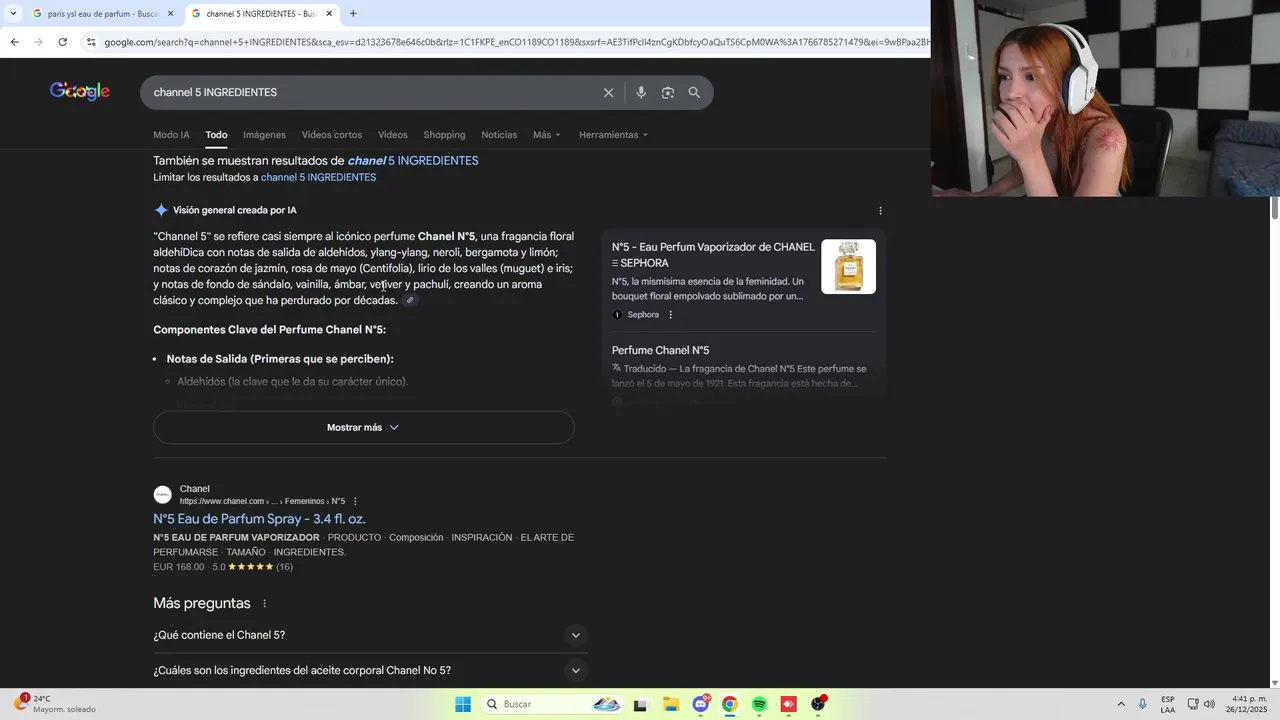Click the Chrome taskbar icon
Screen dimensions: 1280x720
click(x=730, y=704)
